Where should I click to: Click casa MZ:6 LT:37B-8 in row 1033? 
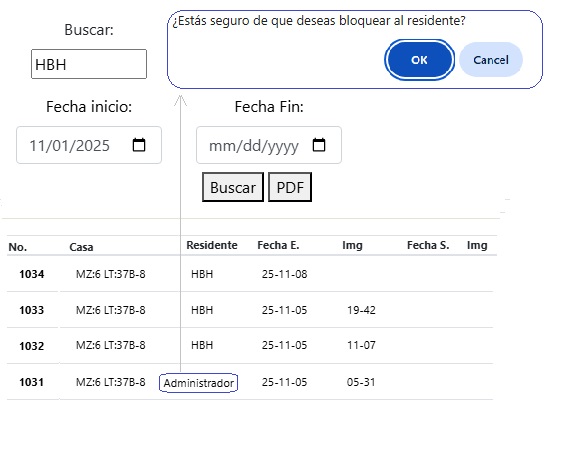pos(111,310)
